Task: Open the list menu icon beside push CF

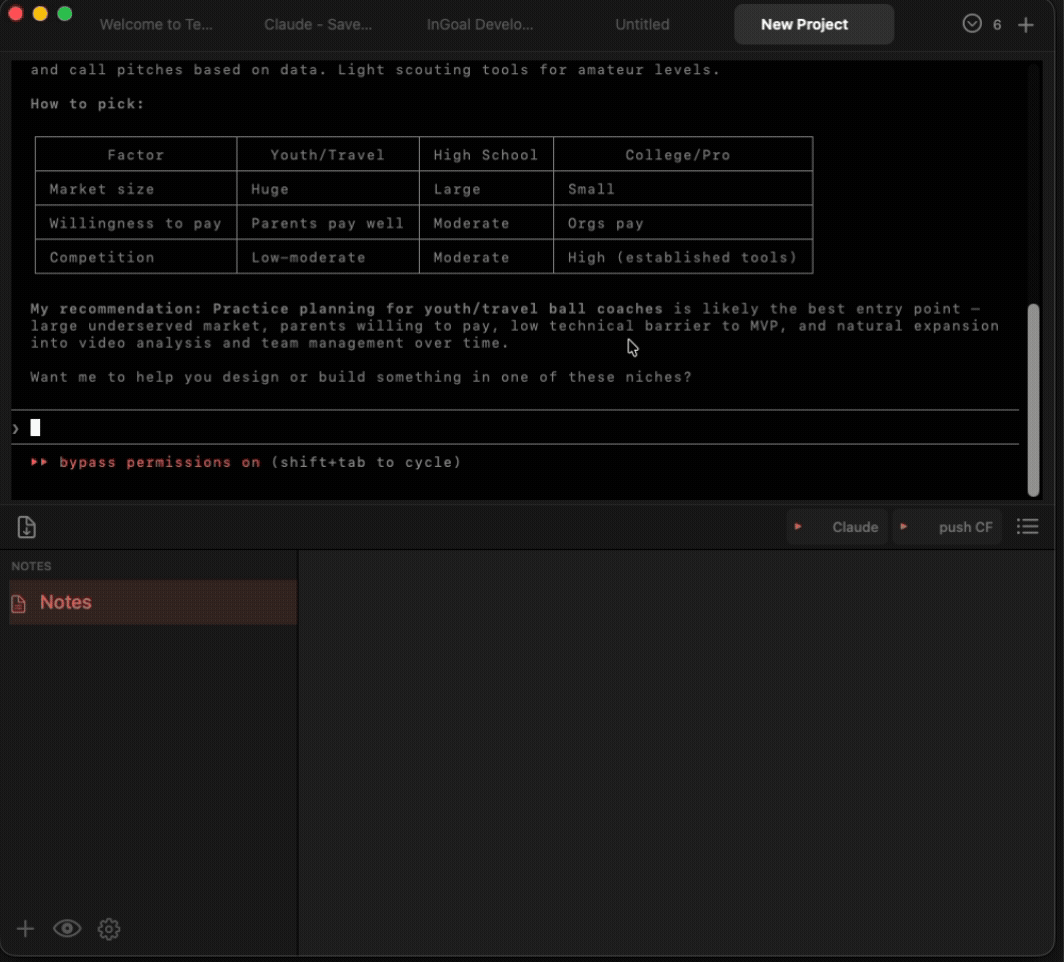Action: 1027,526
